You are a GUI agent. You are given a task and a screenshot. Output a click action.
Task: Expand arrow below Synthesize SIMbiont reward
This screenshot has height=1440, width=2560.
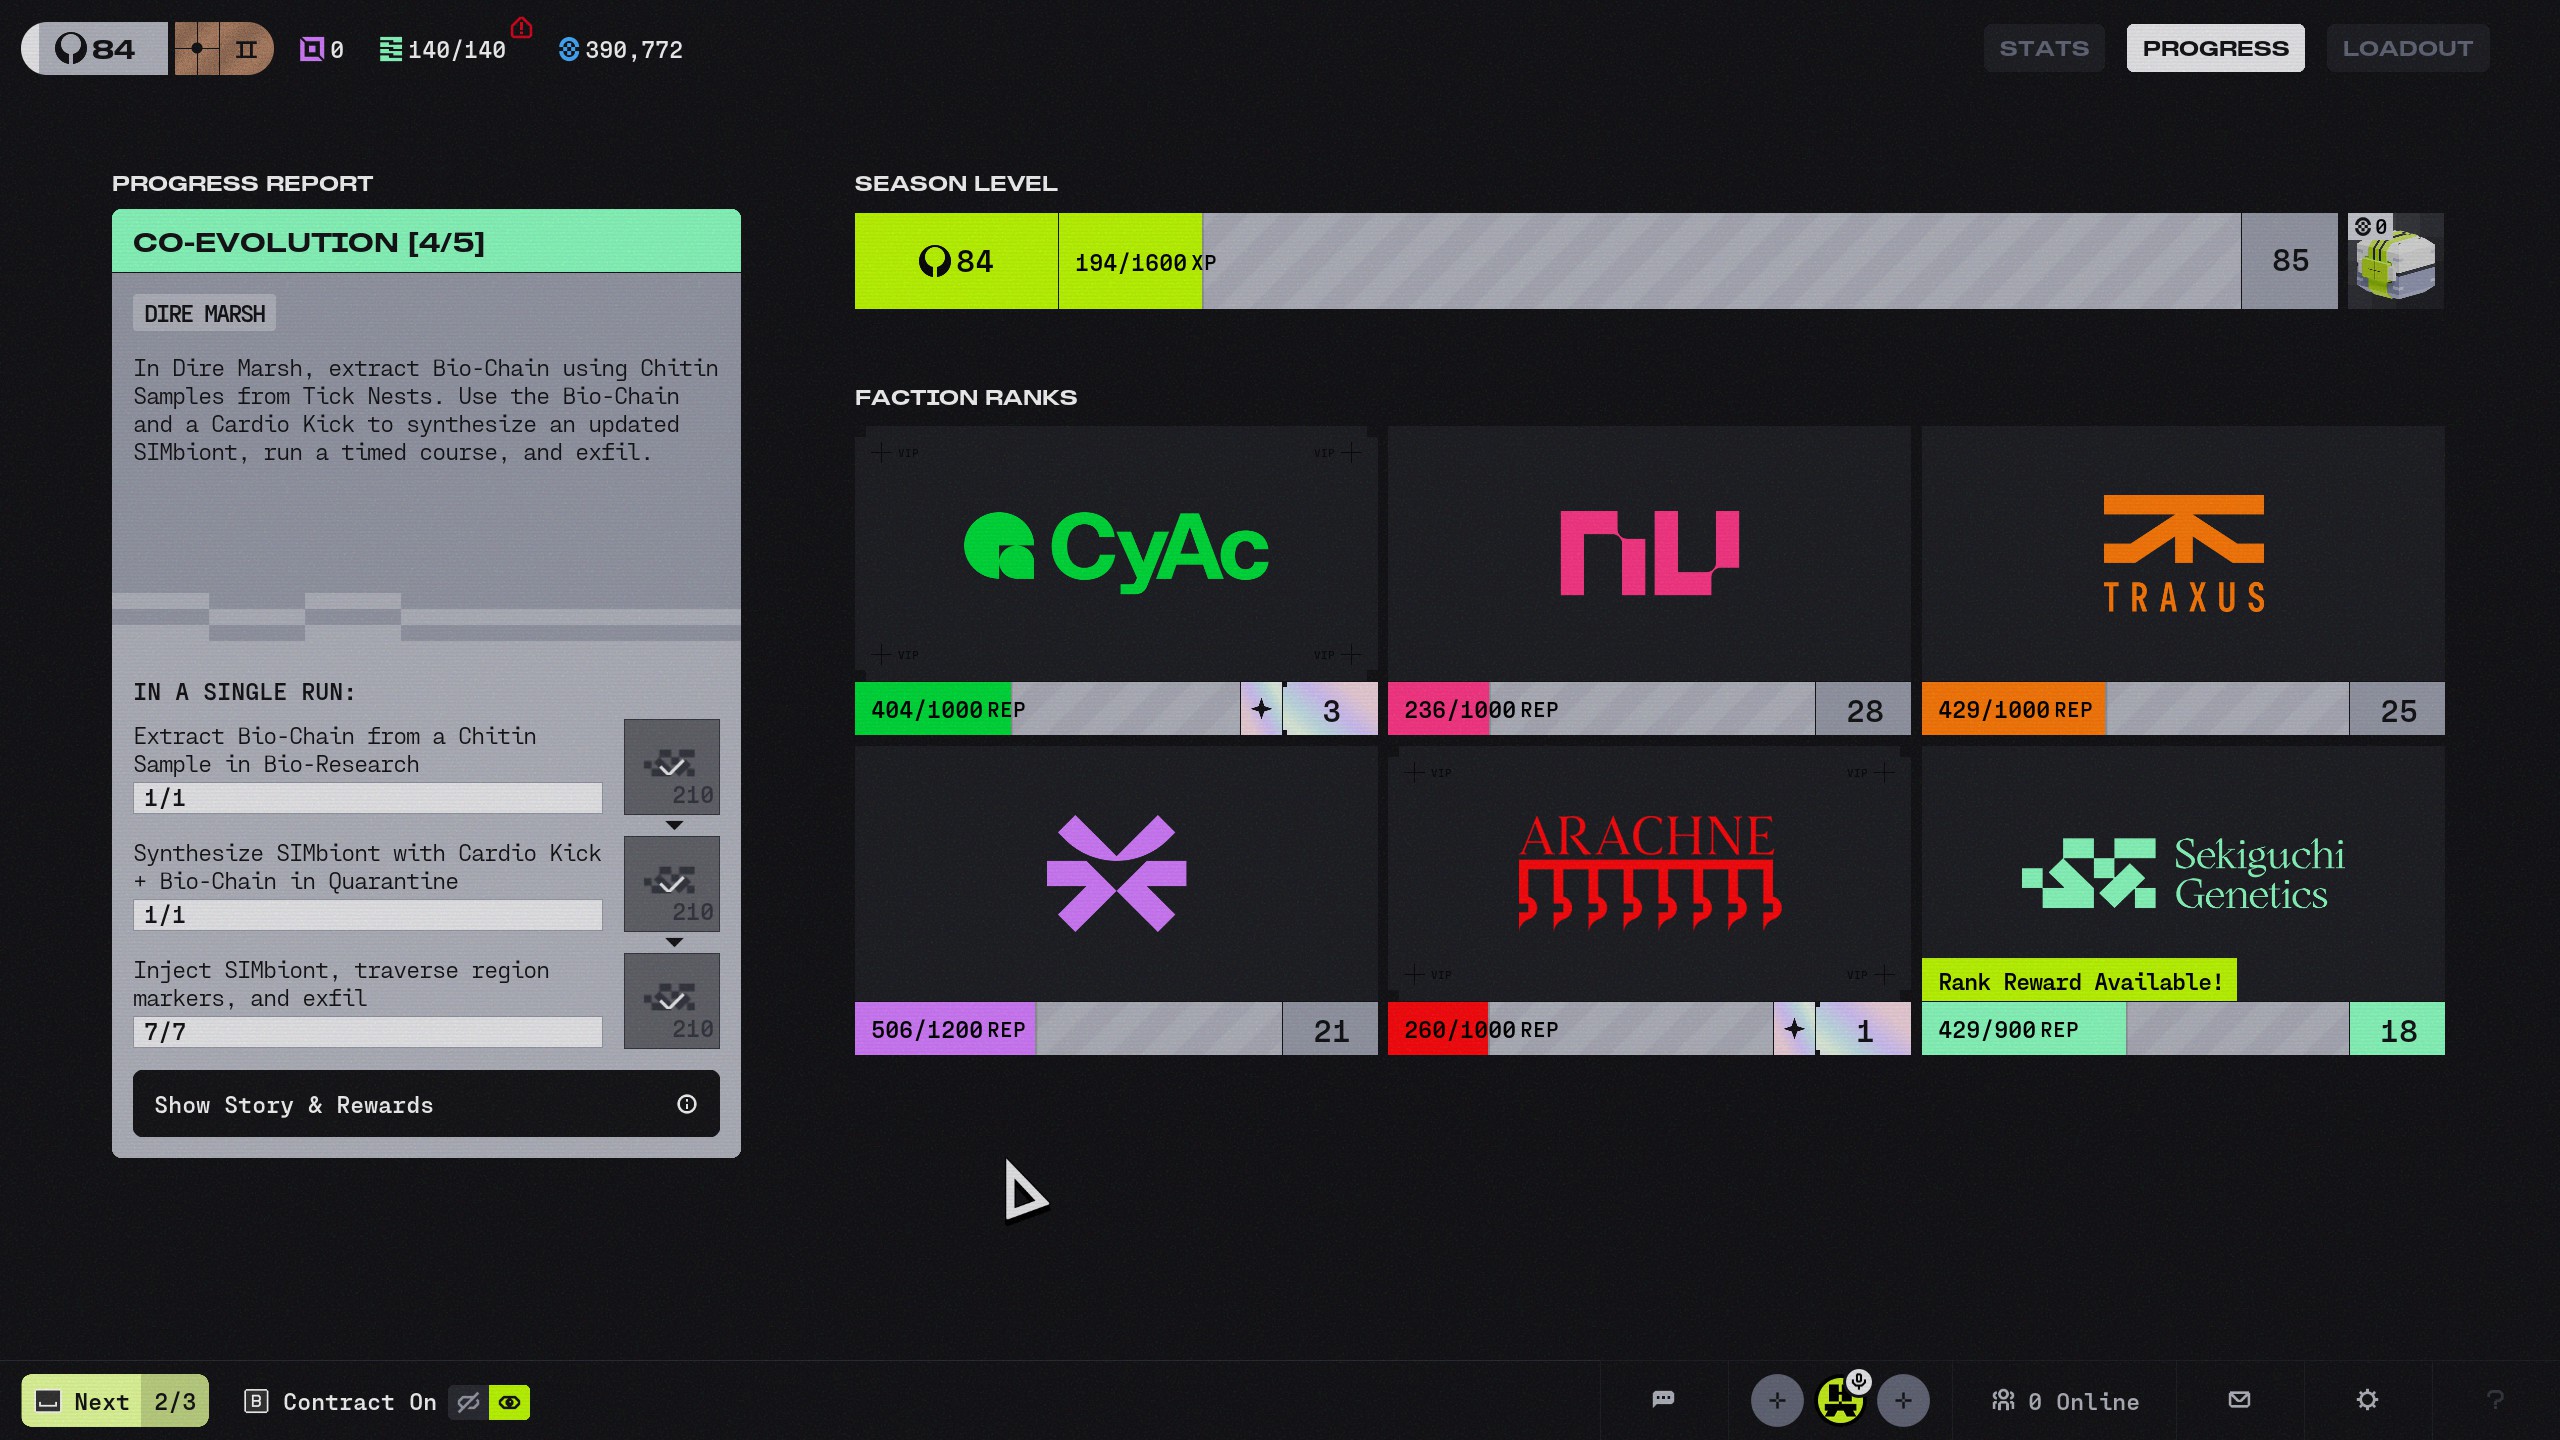674,942
